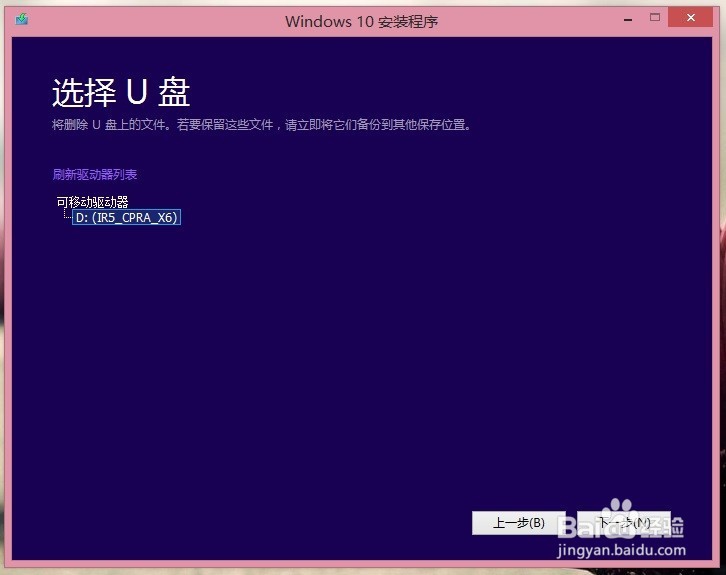Maximize the Windows 10 安装程序 window

click(x=655, y=18)
